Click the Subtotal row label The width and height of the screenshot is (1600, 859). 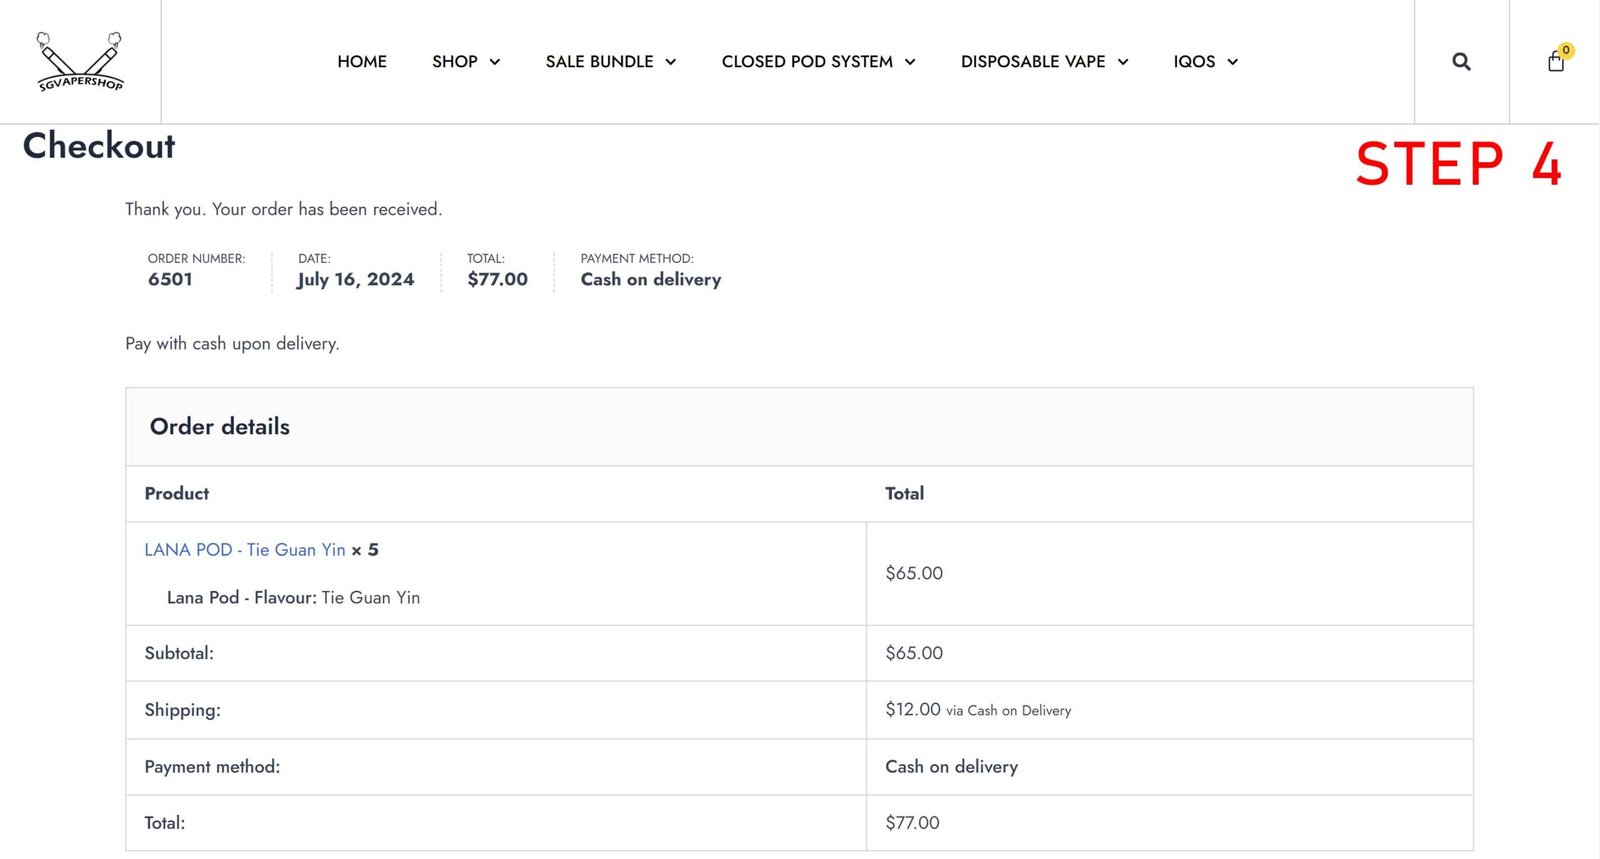[x=179, y=653]
